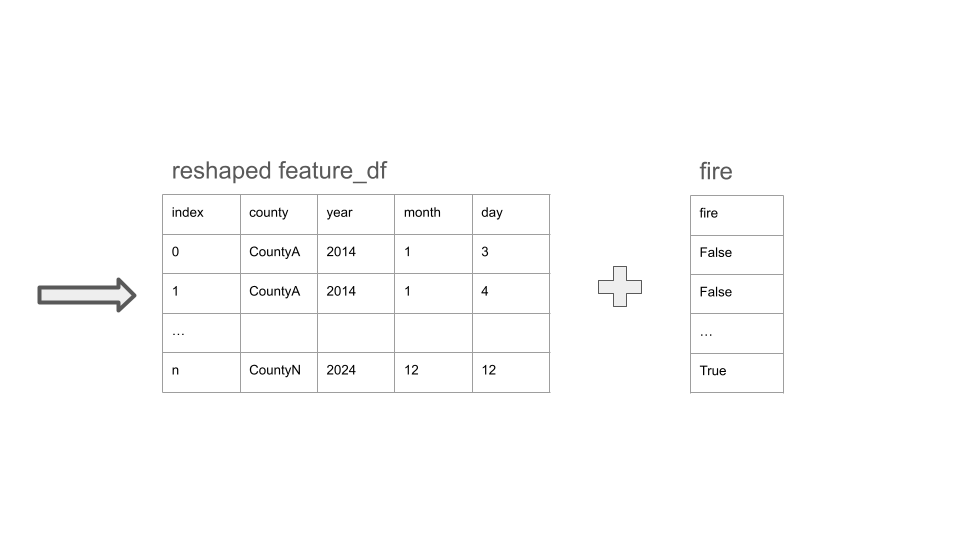Click the 'reshaped feature_df' title
The width and height of the screenshot is (960, 540).
tap(279, 171)
